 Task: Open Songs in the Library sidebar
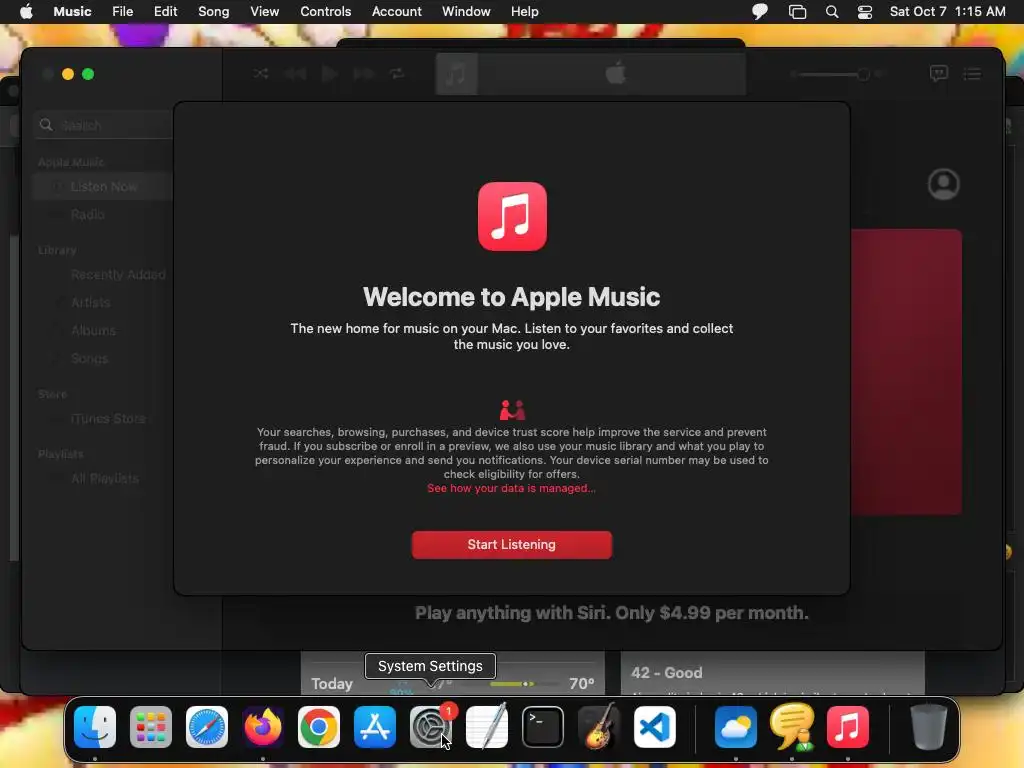tap(89, 359)
